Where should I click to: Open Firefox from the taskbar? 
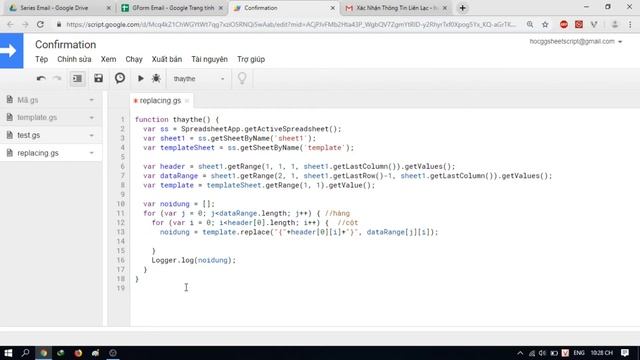point(78,353)
